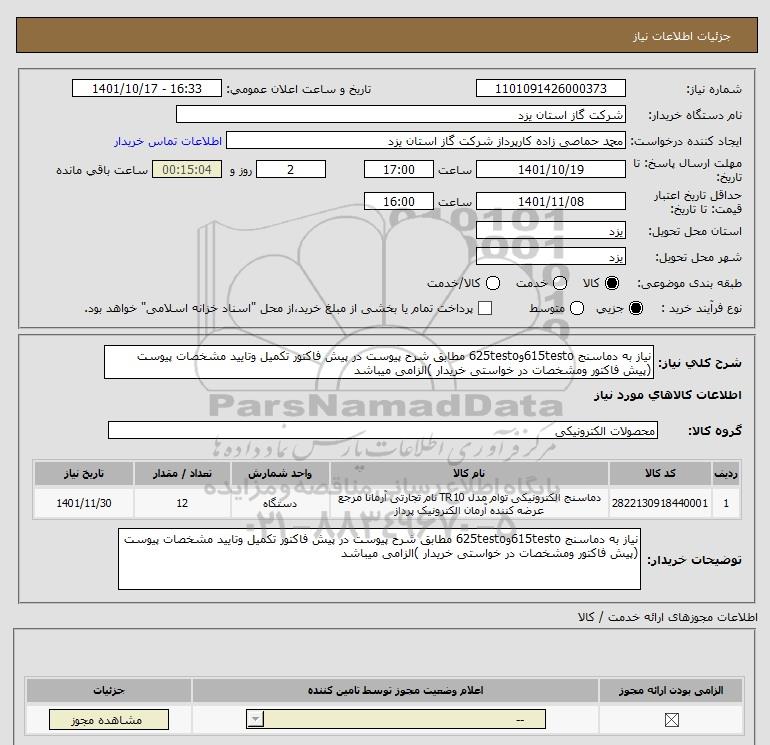Click the request creator field
The height and width of the screenshot is (745, 770).
pos(426,141)
